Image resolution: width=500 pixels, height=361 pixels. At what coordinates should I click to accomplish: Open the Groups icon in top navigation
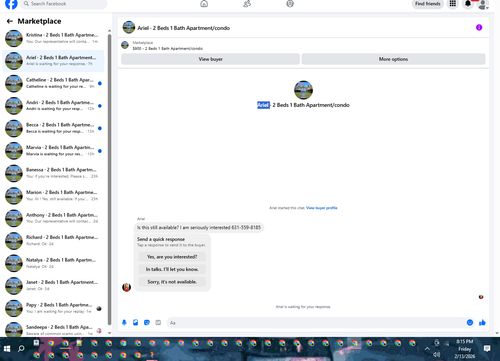pyautogui.click(x=290, y=4)
